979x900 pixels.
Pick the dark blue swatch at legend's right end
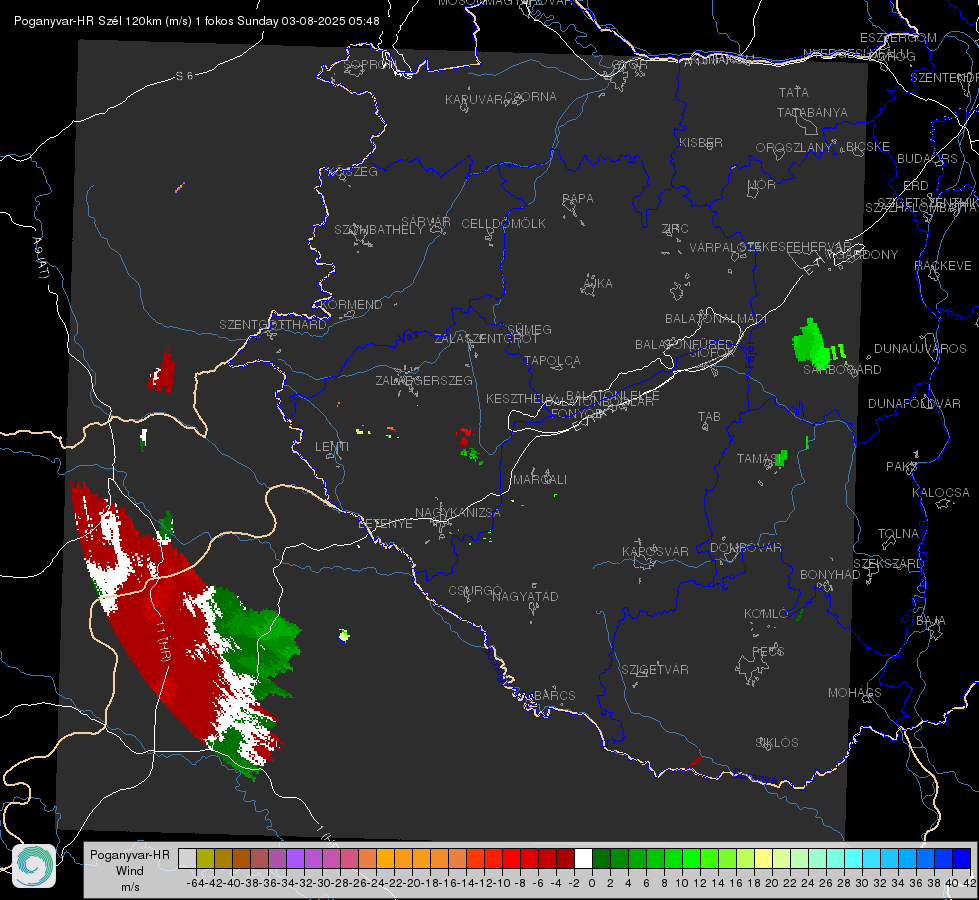[x=962, y=858]
